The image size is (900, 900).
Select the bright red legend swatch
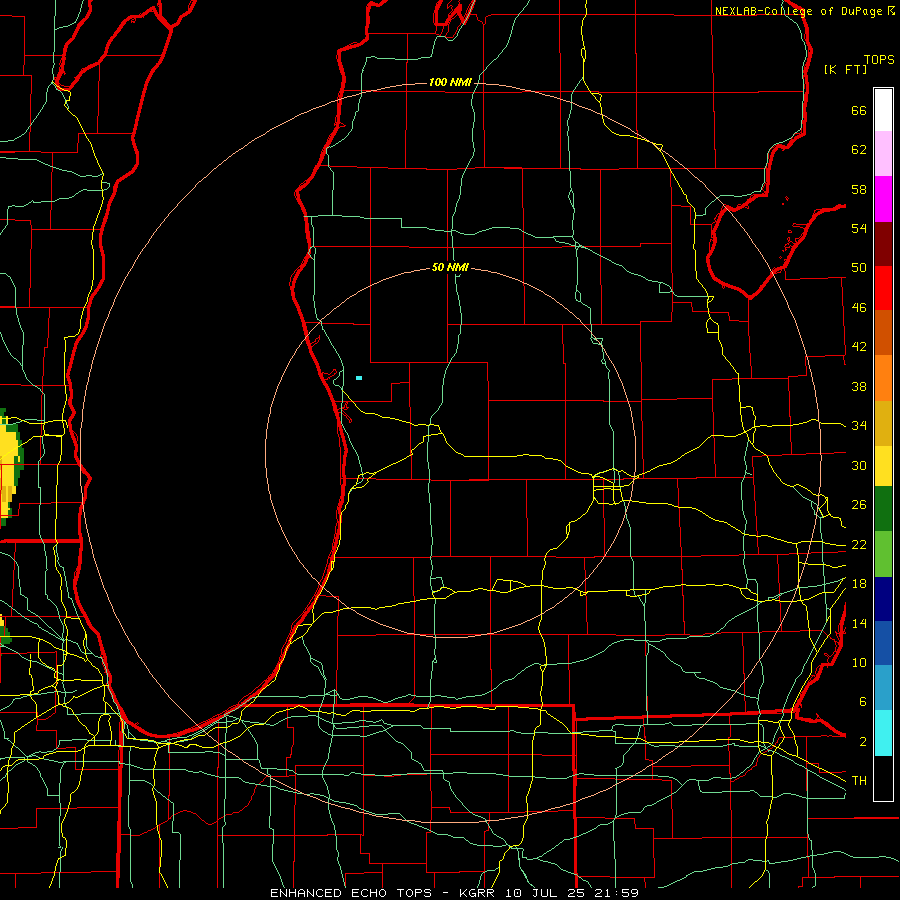pos(883,288)
